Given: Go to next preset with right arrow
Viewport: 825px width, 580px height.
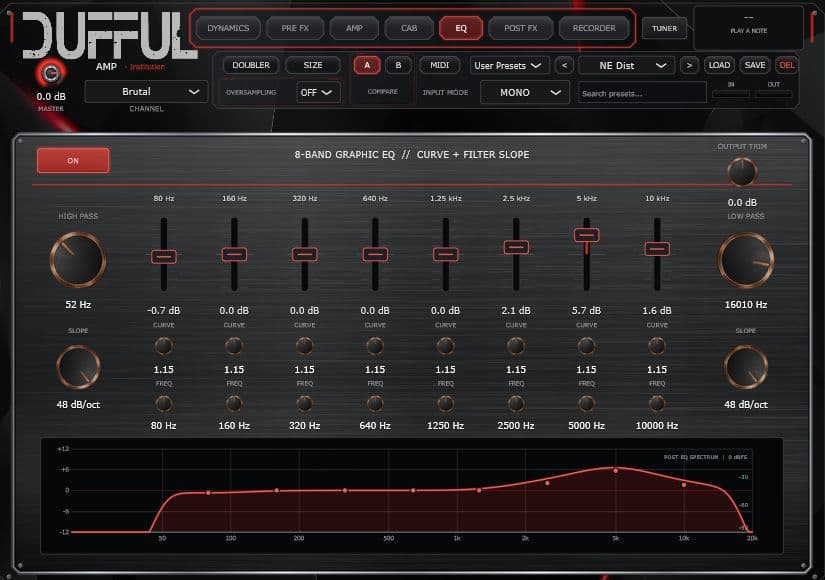Looking at the screenshot, I should point(689,65).
